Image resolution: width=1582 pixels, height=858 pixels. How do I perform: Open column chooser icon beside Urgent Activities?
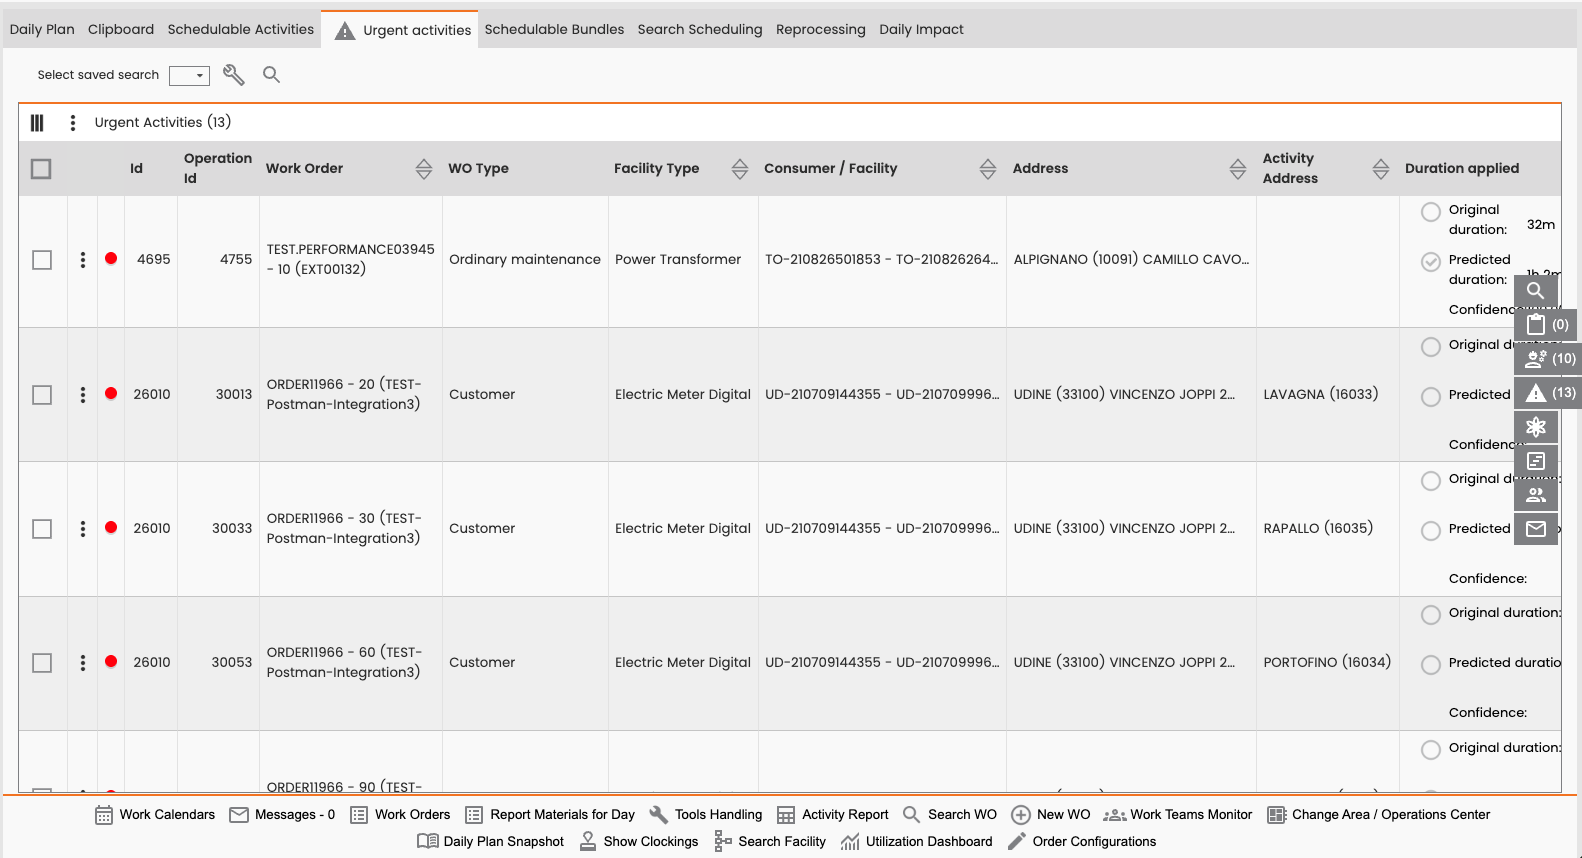pos(37,122)
